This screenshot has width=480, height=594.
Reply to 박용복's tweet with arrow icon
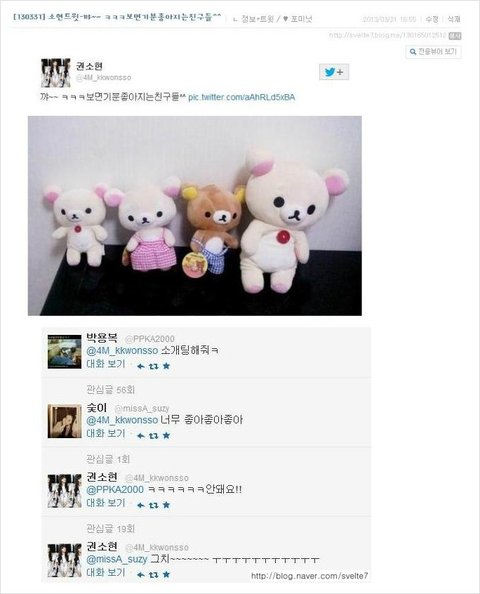[x=141, y=366]
